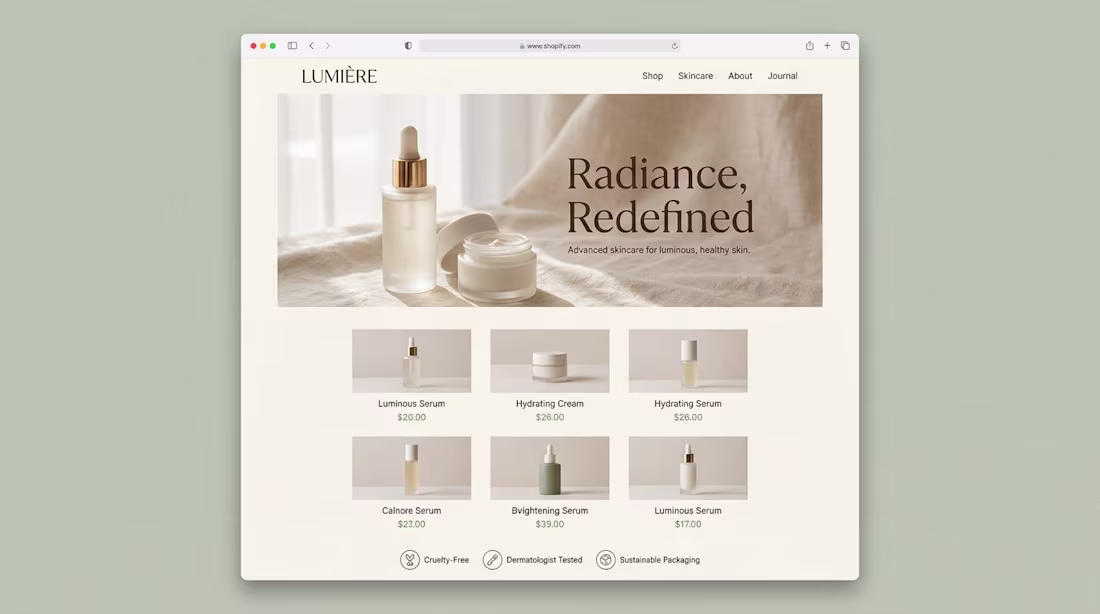The image size is (1100, 614).
Task: Click the $23.00 price
Action: (412, 524)
